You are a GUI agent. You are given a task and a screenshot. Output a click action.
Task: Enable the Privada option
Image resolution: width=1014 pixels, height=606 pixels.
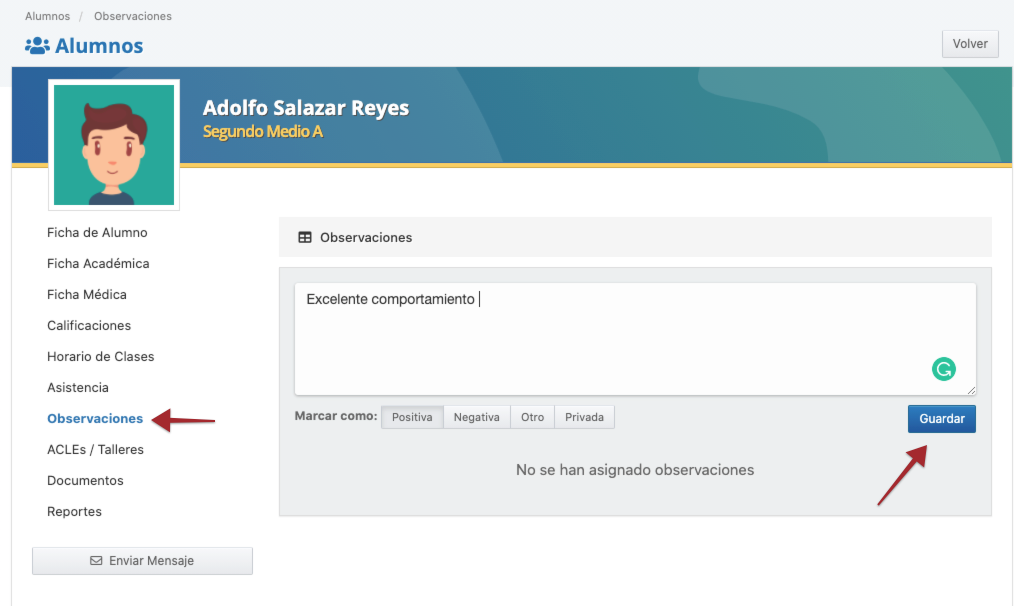[584, 417]
